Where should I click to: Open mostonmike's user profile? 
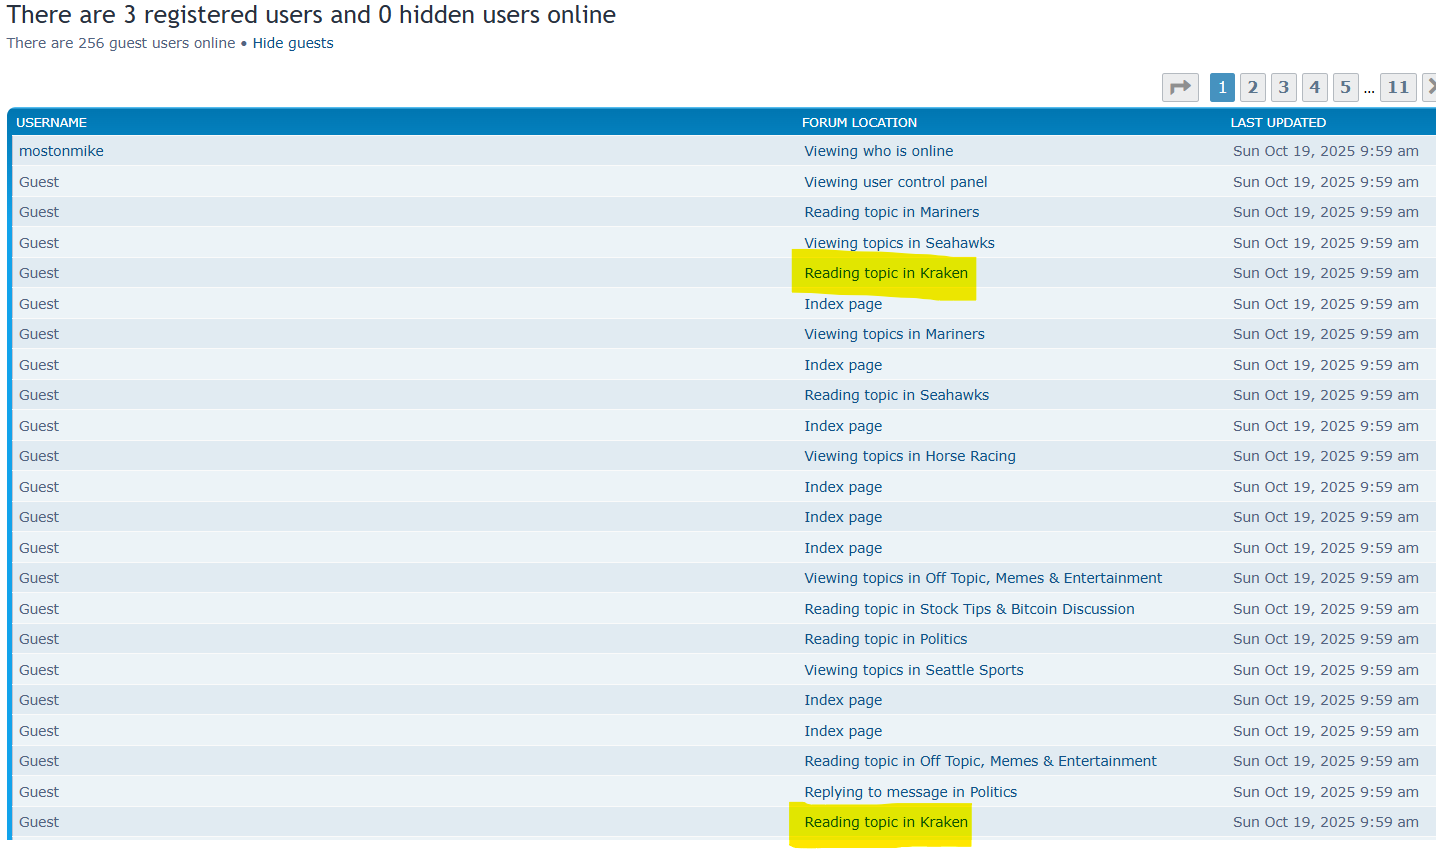[61, 151]
